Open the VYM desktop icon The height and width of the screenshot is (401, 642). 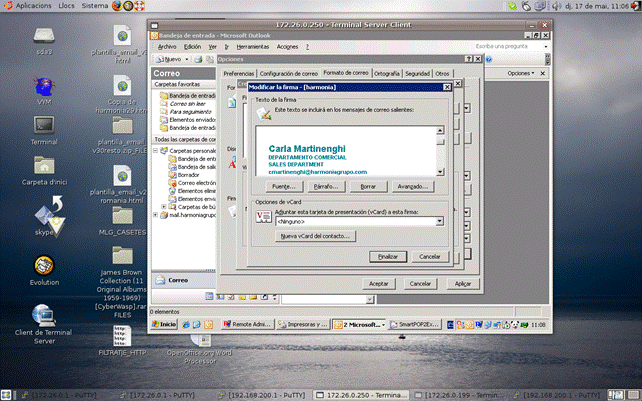pyautogui.click(x=44, y=88)
